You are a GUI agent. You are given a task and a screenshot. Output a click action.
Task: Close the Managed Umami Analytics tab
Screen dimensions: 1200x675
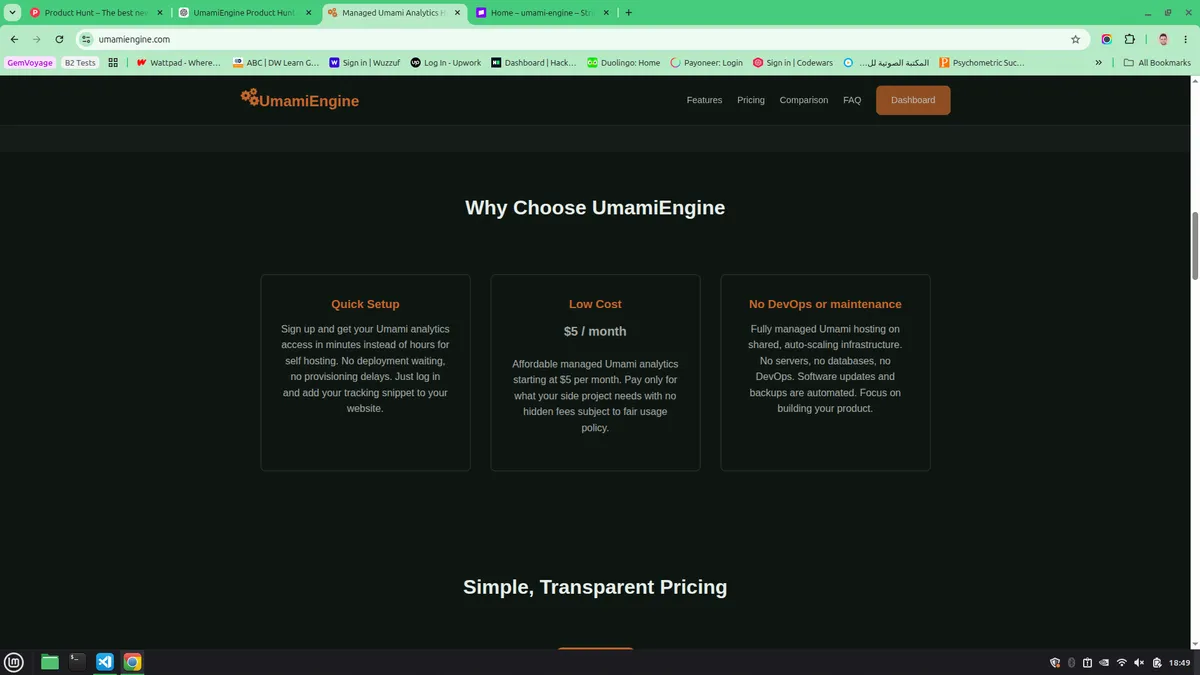(x=455, y=13)
